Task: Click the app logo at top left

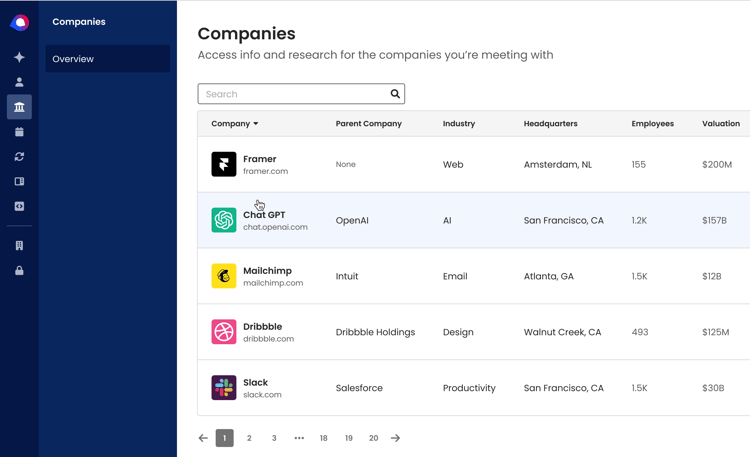Action: pyautogui.click(x=20, y=22)
